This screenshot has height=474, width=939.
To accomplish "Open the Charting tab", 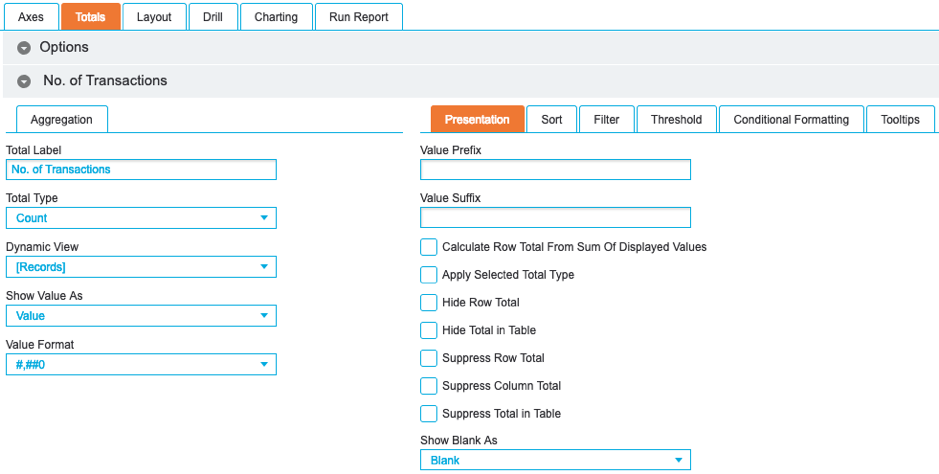I will tap(276, 17).
